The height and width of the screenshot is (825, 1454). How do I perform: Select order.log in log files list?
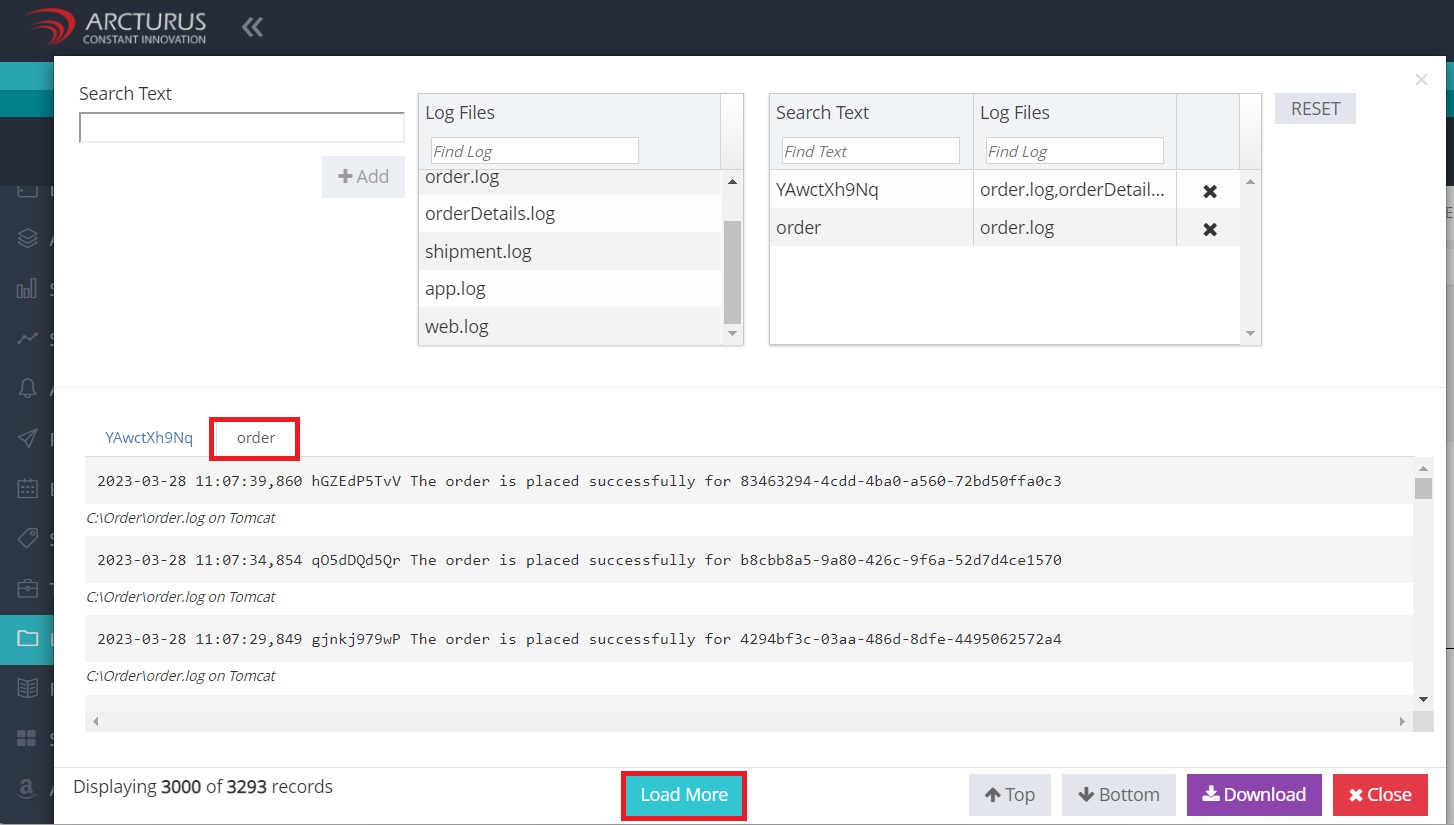tap(570, 180)
